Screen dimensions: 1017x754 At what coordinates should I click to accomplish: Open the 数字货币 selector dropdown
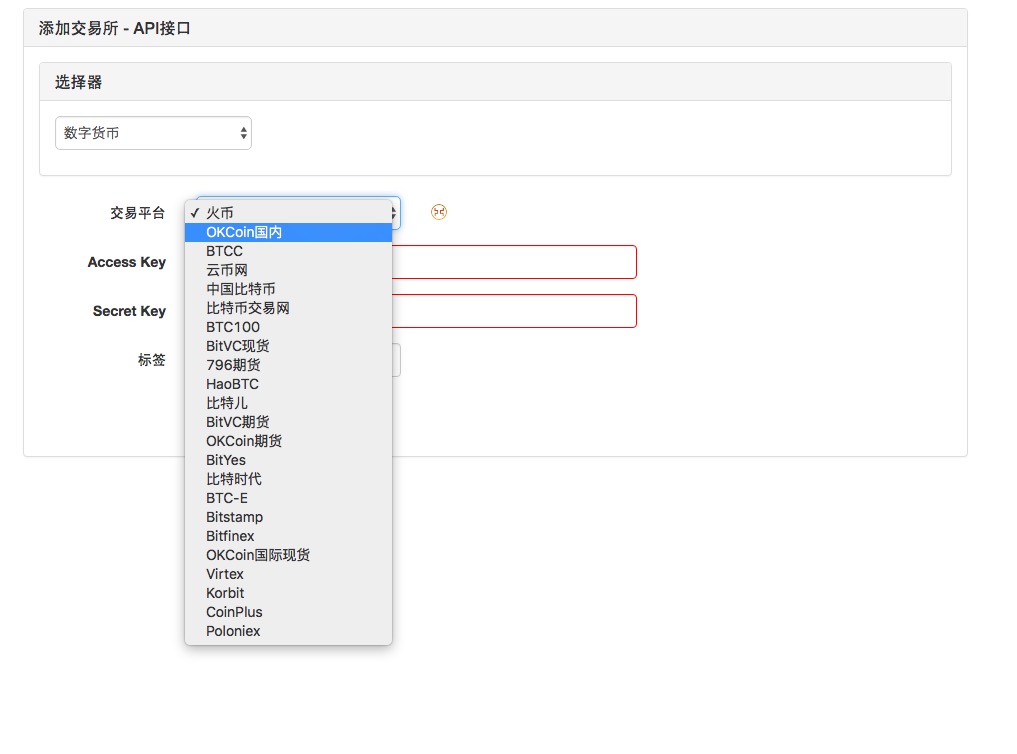tap(153, 133)
